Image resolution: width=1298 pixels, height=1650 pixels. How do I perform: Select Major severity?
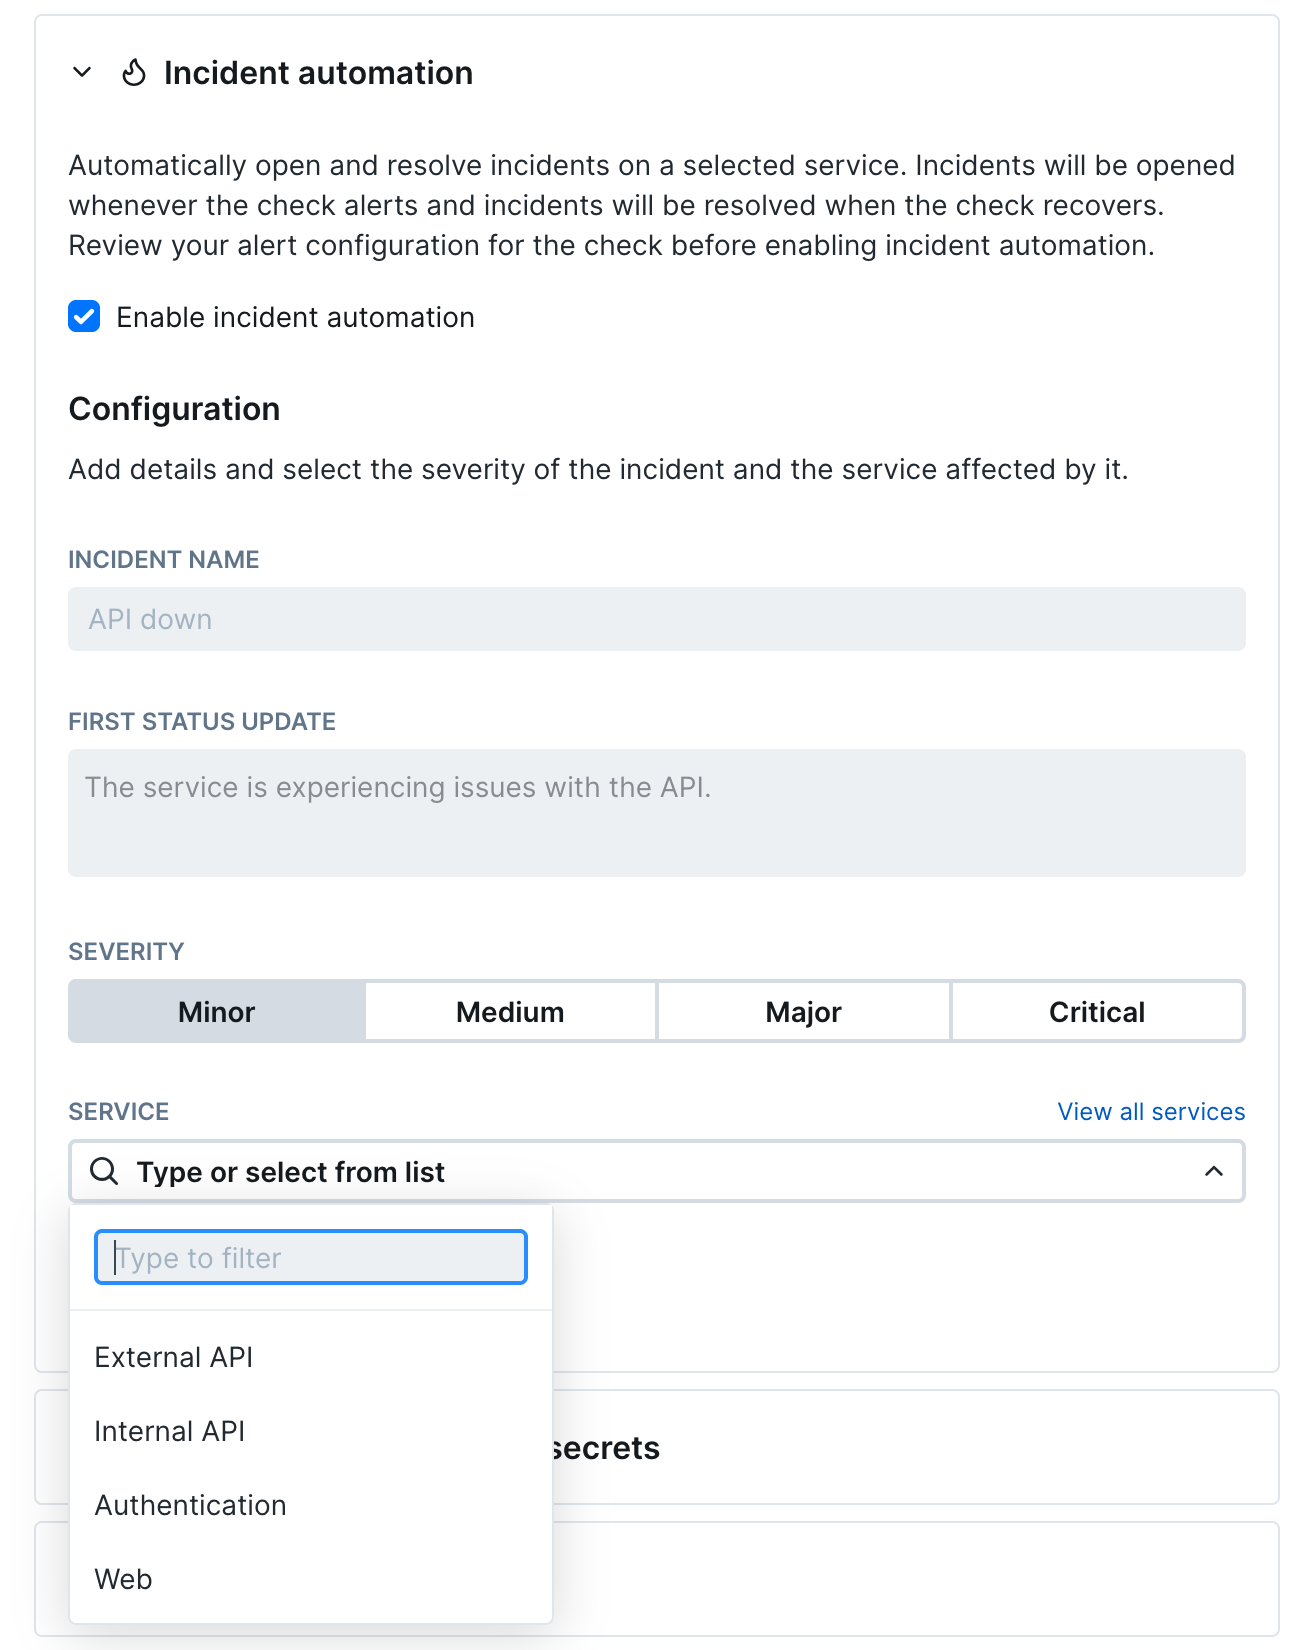click(x=803, y=1012)
